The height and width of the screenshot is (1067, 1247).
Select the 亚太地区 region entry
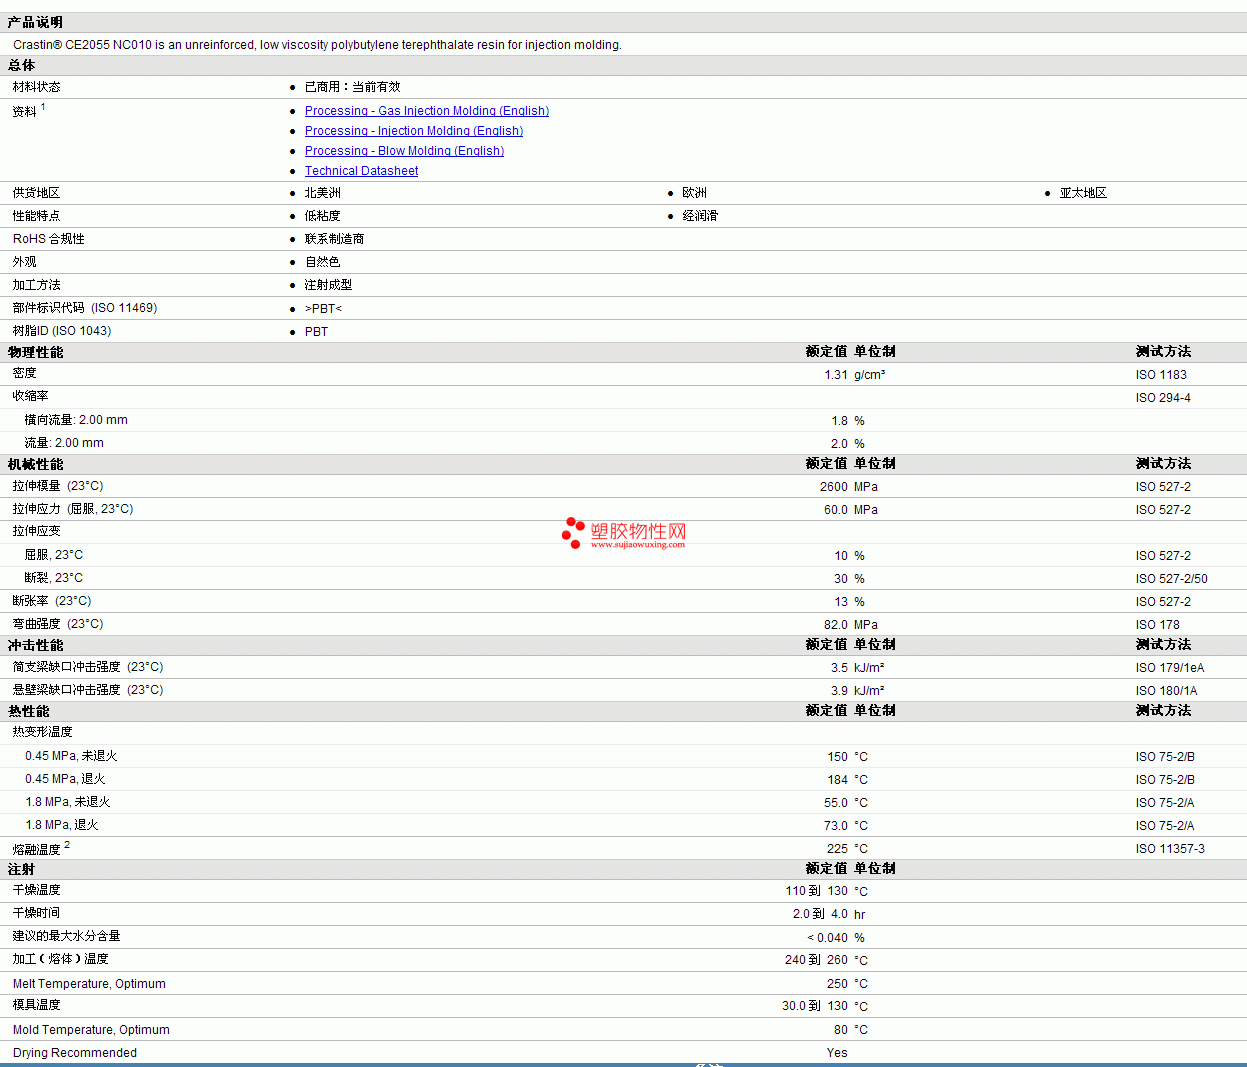click(1083, 193)
